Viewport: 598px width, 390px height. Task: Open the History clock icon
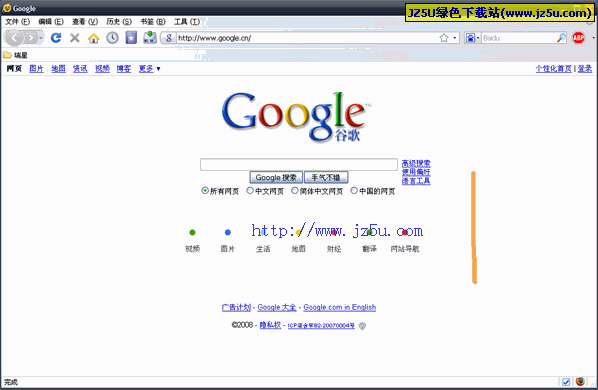(x=112, y=38)
